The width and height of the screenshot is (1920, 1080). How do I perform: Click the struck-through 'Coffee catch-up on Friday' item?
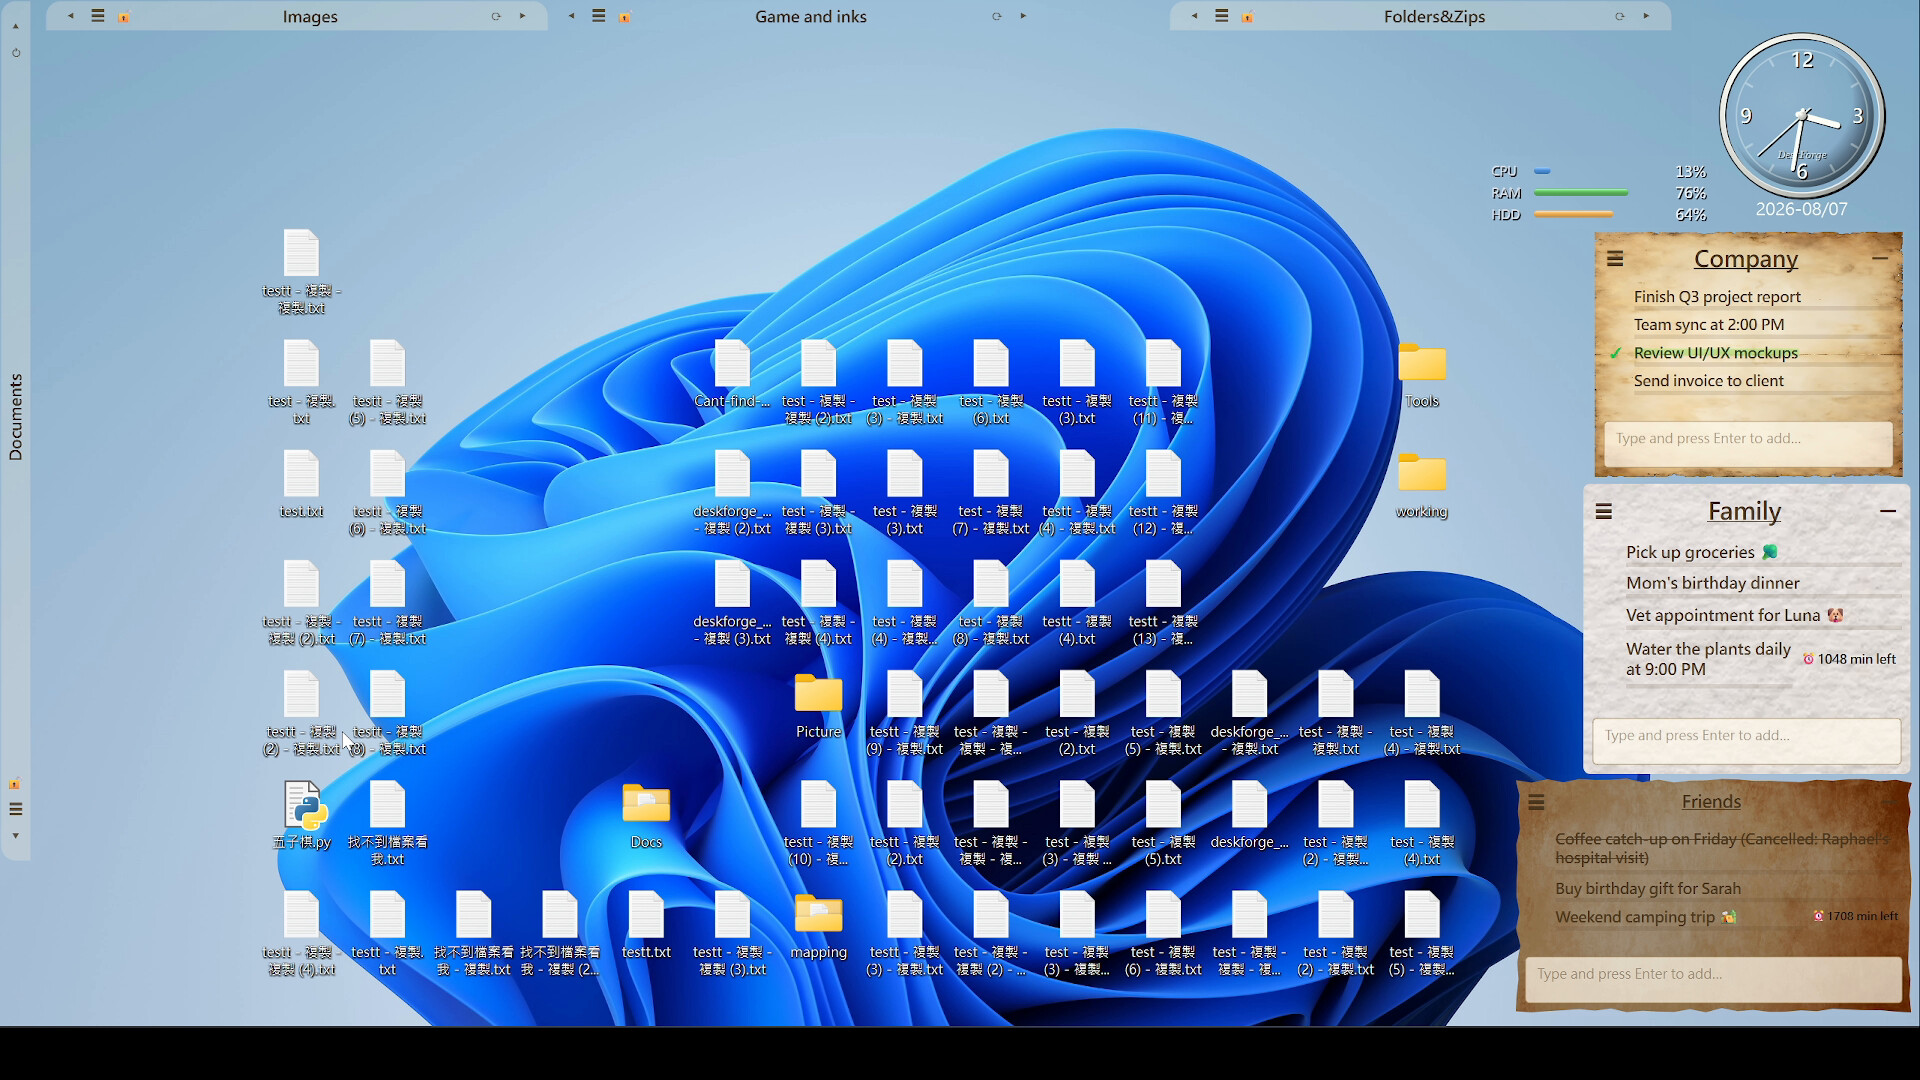(x=1722, y=848)
